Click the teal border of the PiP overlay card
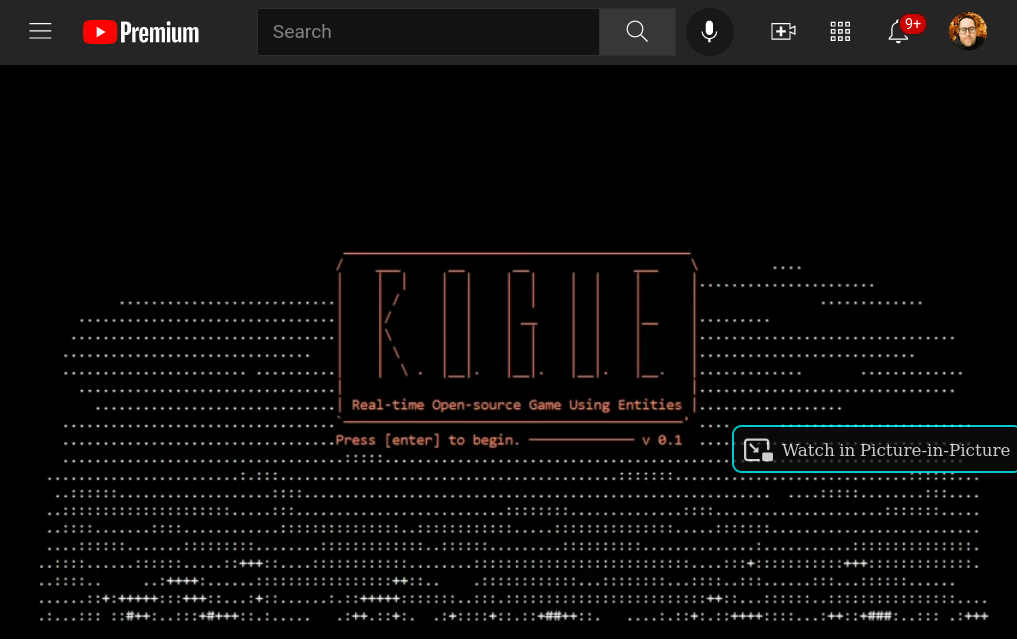The width and height of the screenshot is (1017, 639). pos(875,428)
